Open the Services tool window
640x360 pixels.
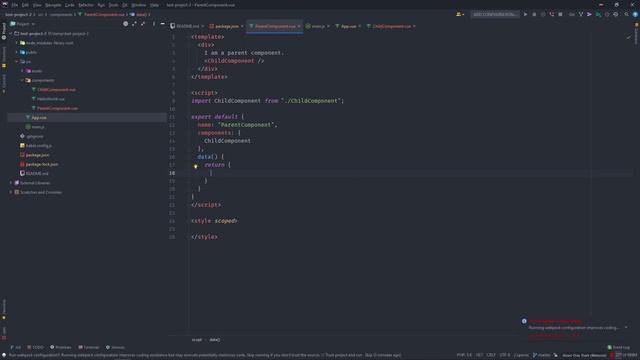(115, 347)
